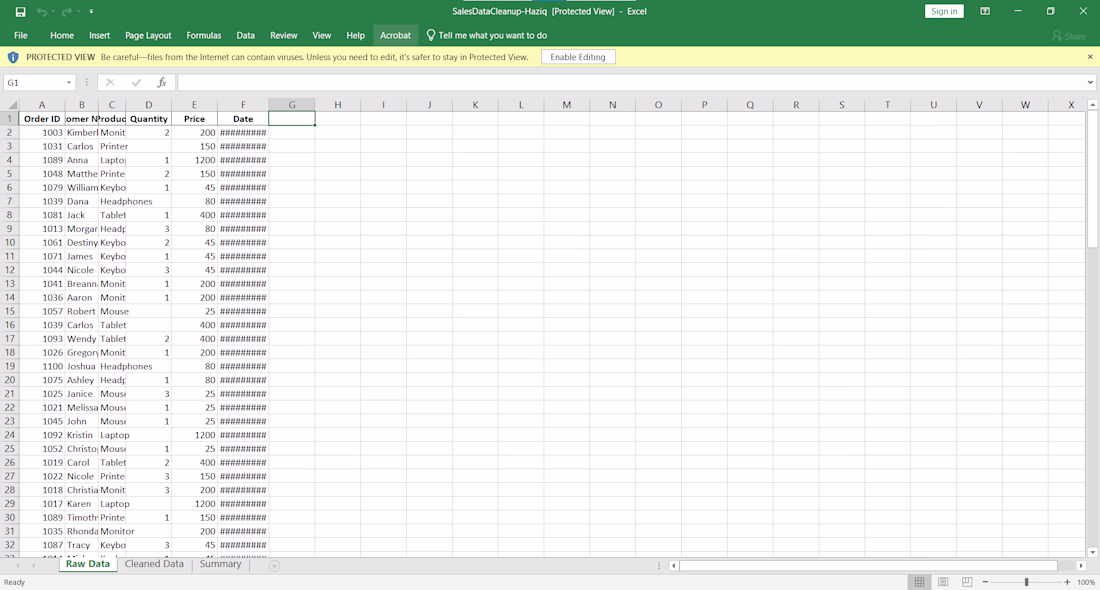
Task: Close the Protected View message bar
Action: 1090,57
